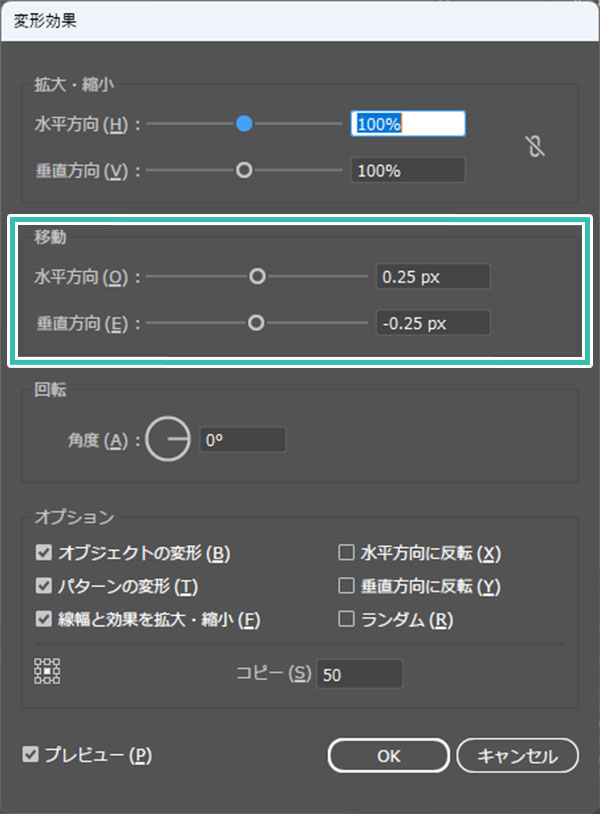The image size is (600, 814).
Task: Click the OK button
Action: 389,756
